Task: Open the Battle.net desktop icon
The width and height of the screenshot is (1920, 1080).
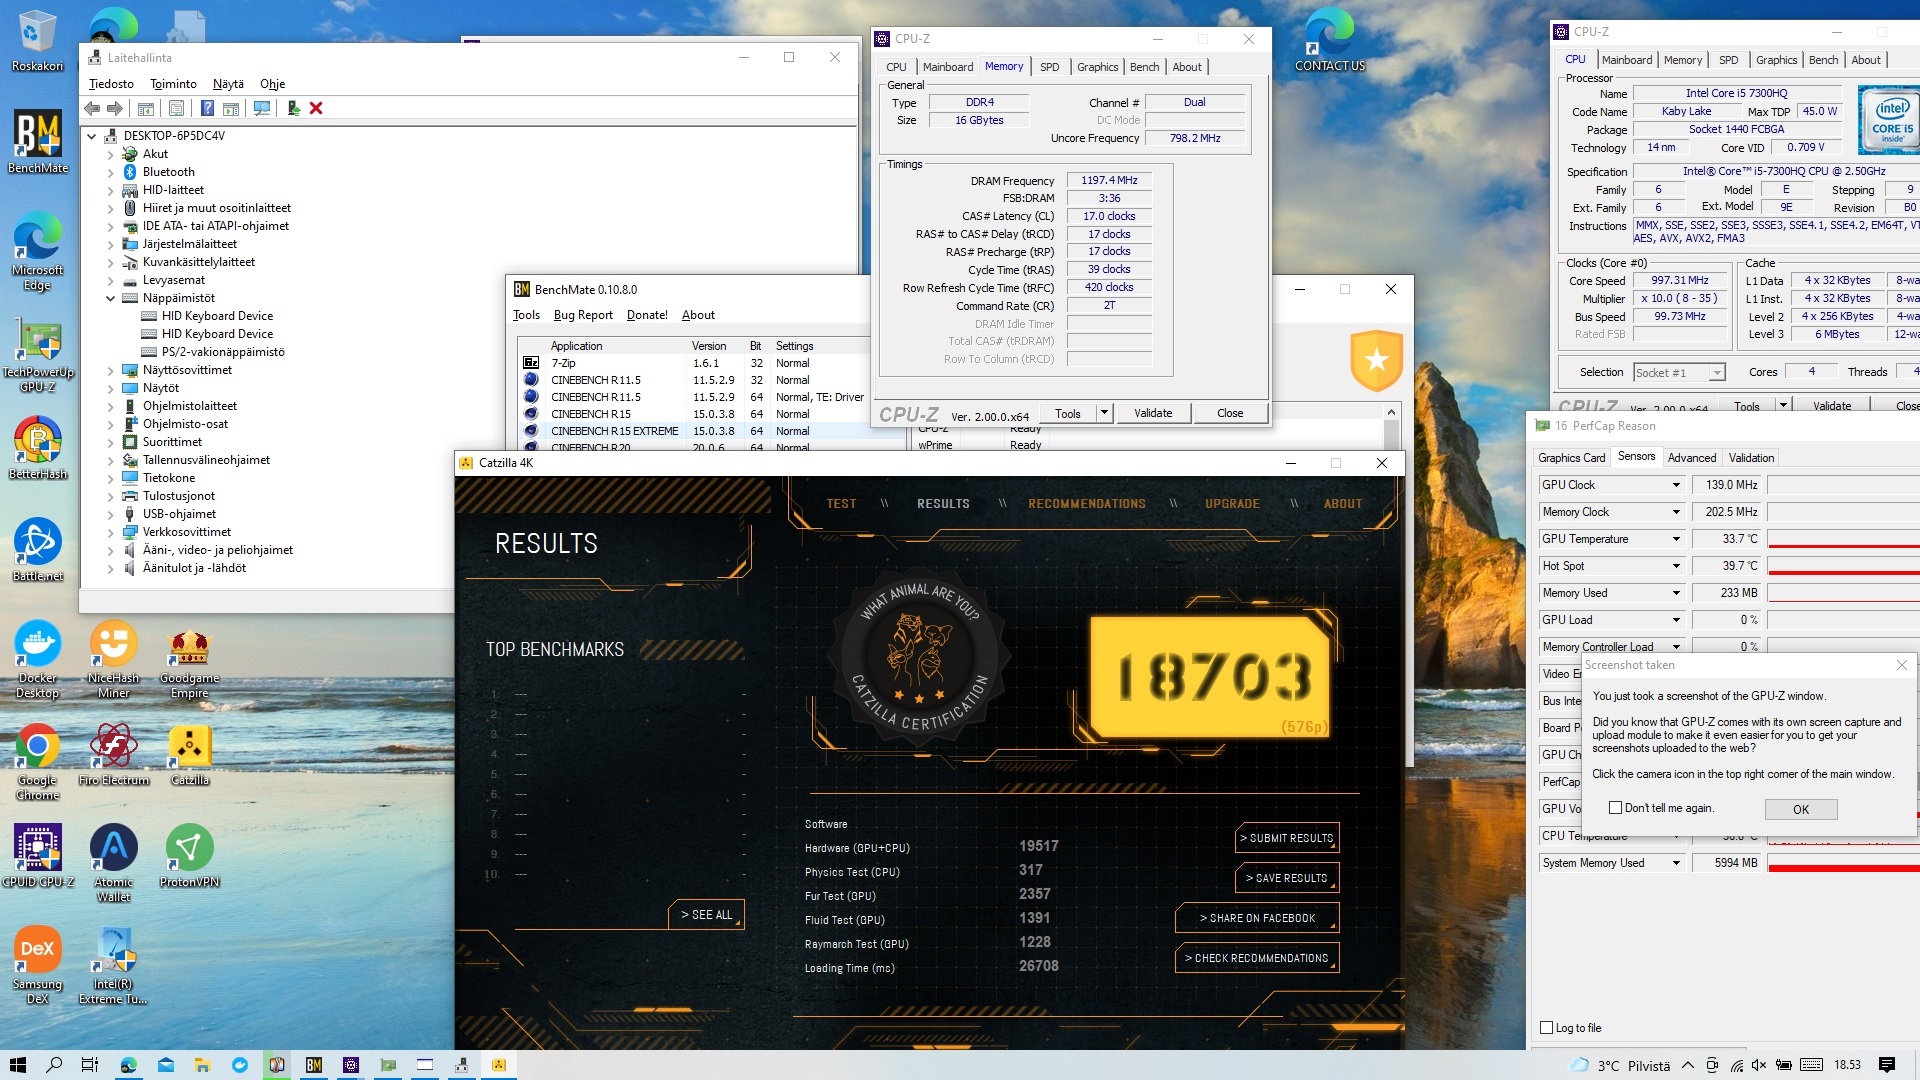Action: [38, 549]
